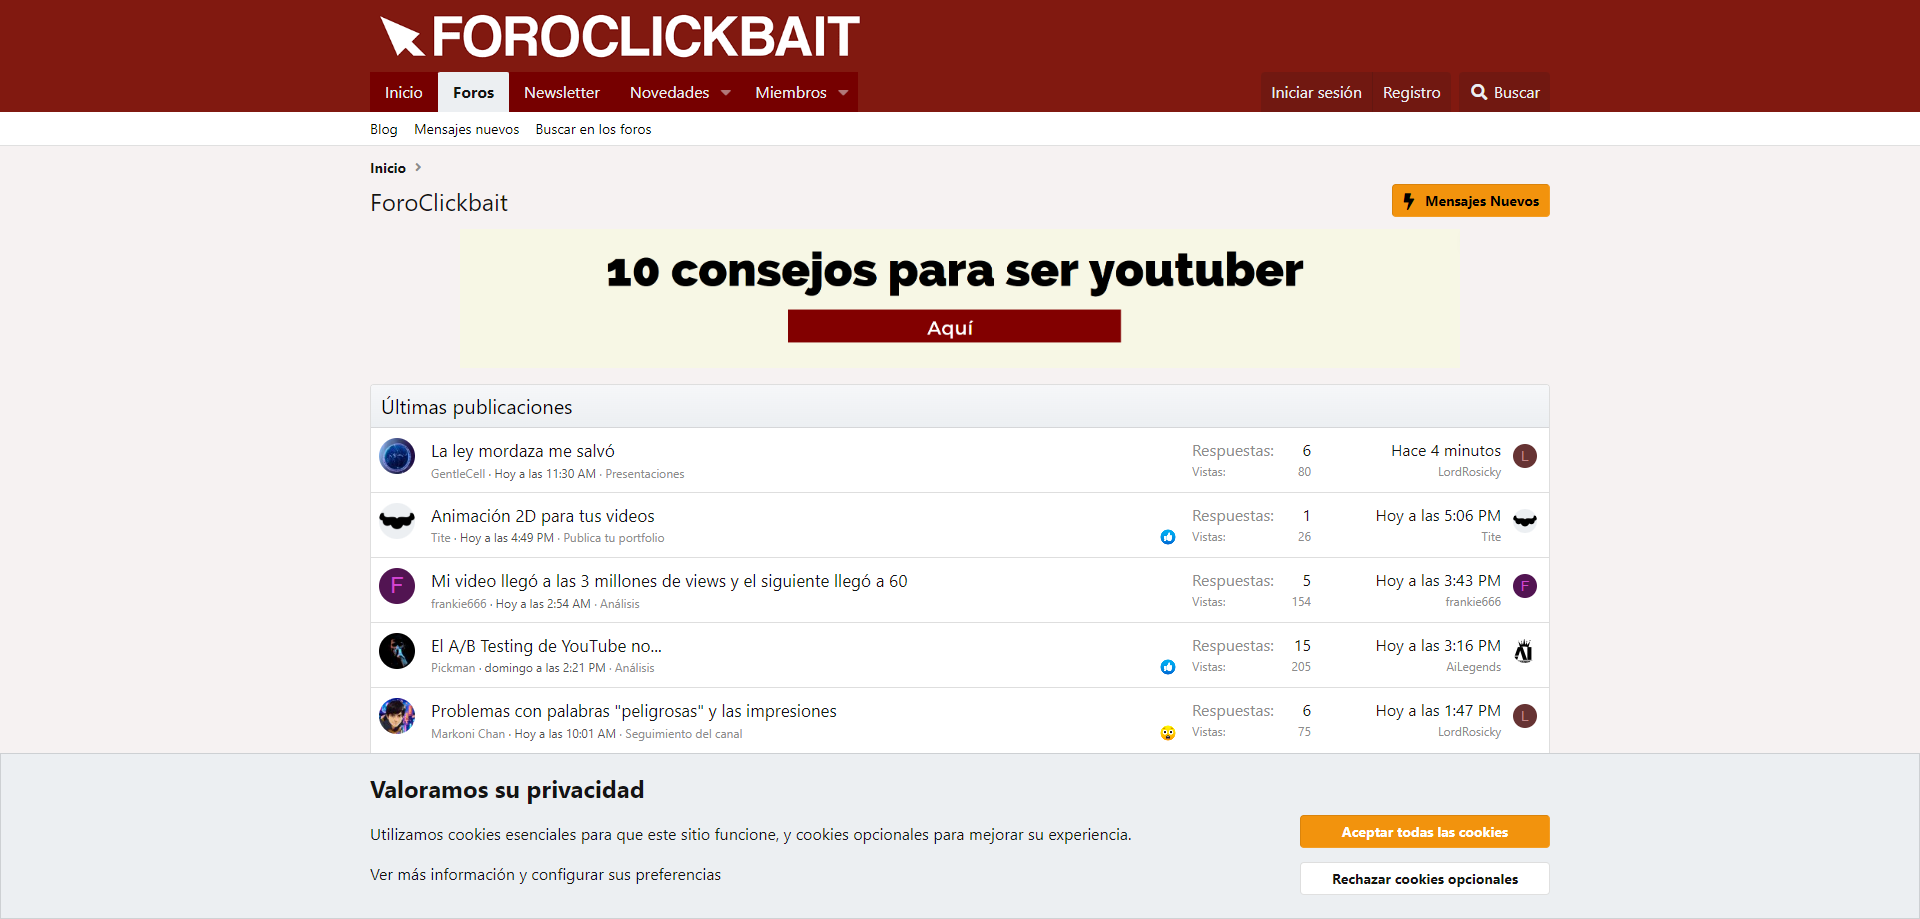Expand the Novedades dropdown
1920x919 pixels.
pyautogui.click(x=679, y=92)
